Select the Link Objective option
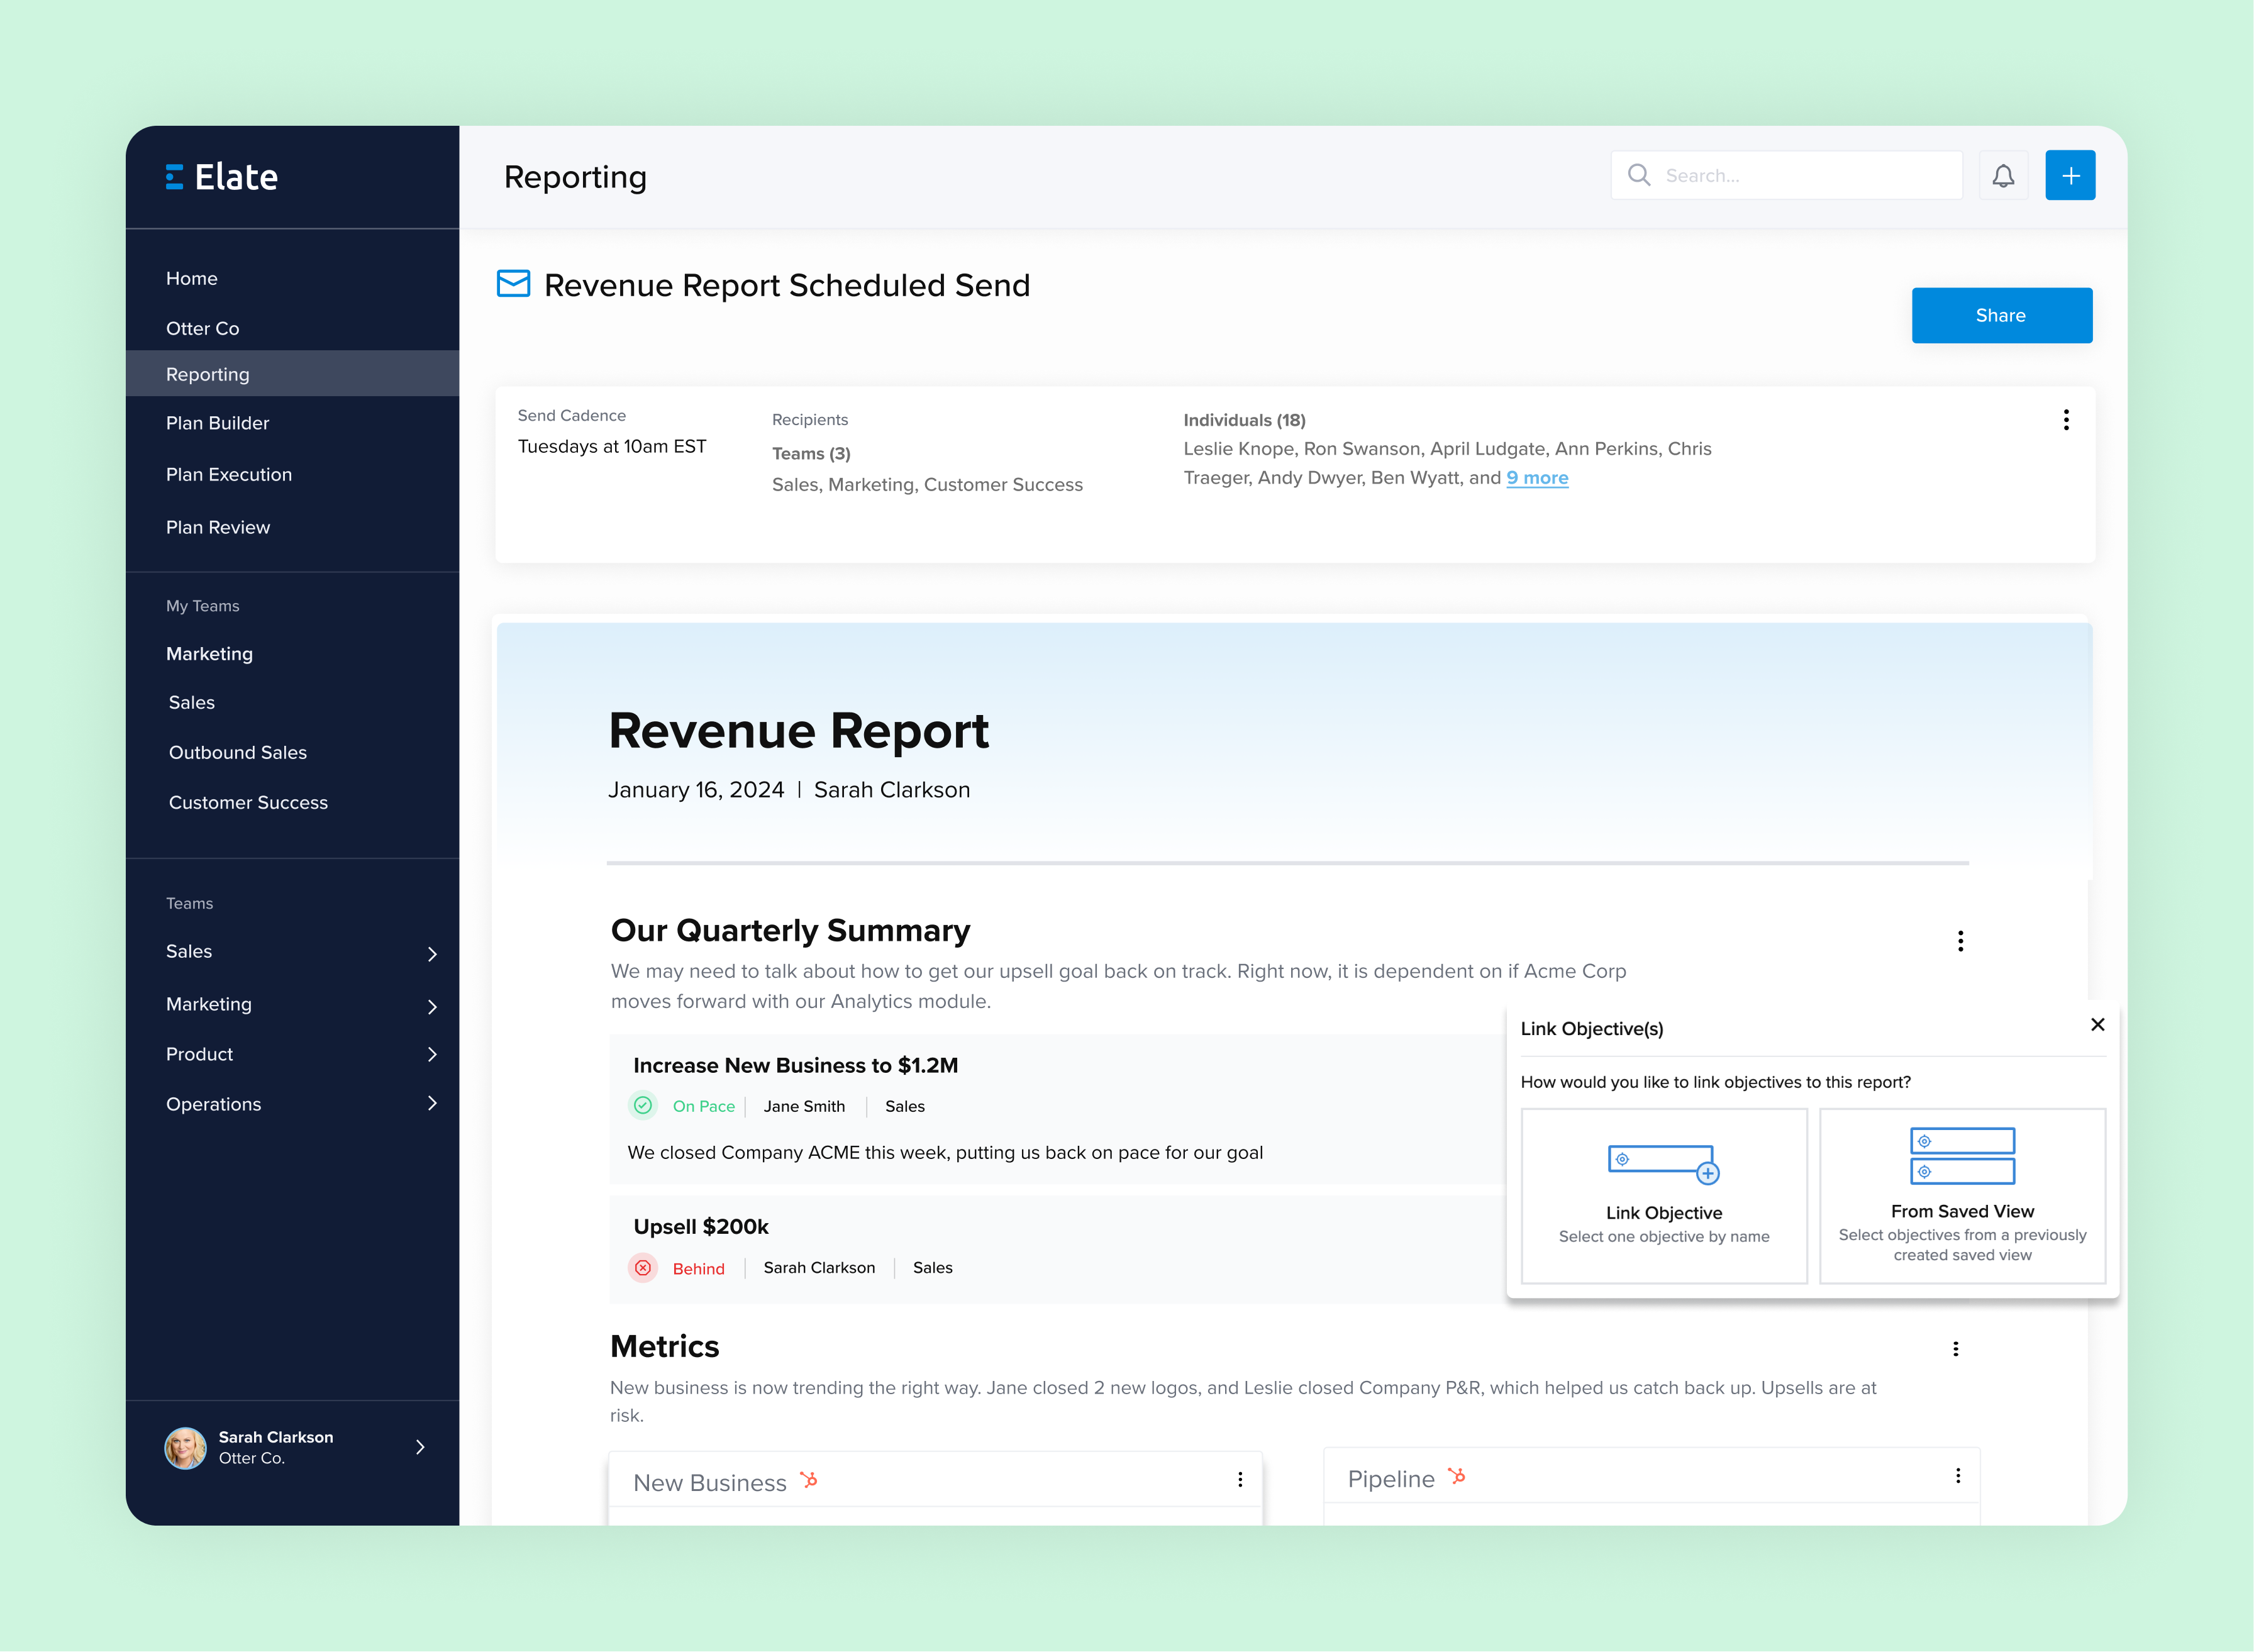This screenshot has height=1652, width=2254. click(1663, 1196)
